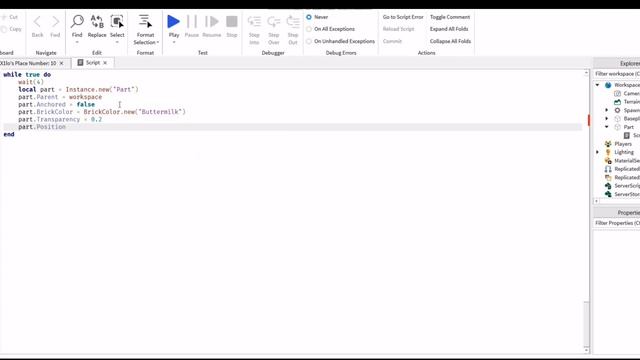The image size is (640, 360).
Task: Expand the Baseplate tree node
Action: [607, 118]
